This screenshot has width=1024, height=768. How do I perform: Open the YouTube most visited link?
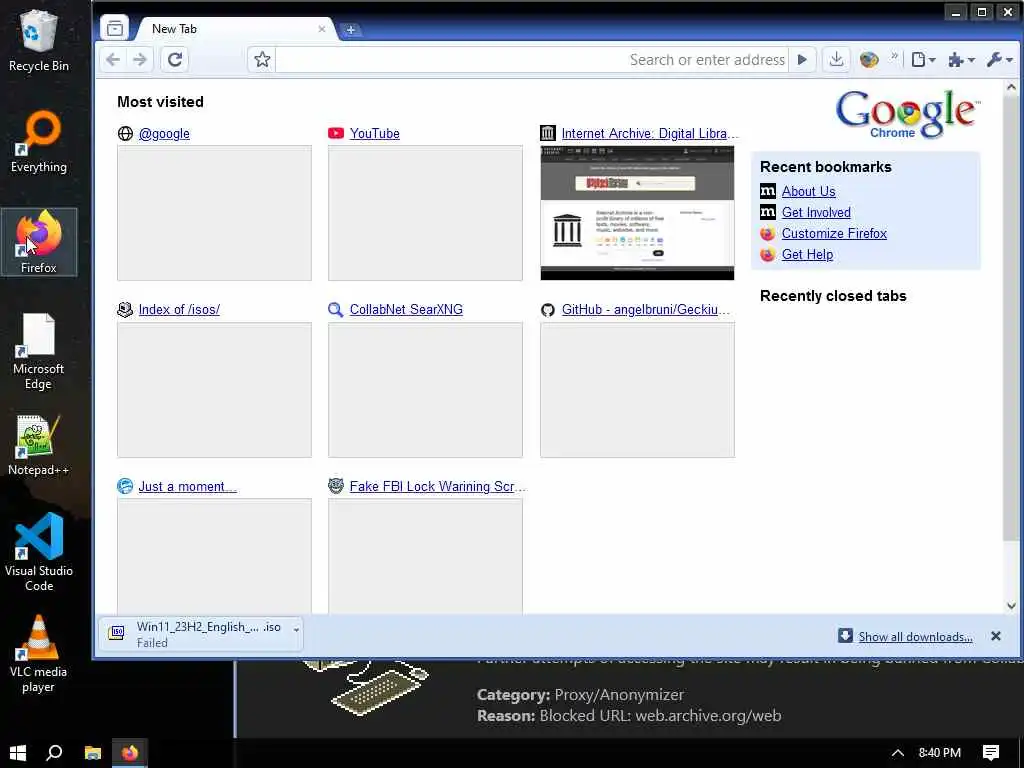click(374, 133)
